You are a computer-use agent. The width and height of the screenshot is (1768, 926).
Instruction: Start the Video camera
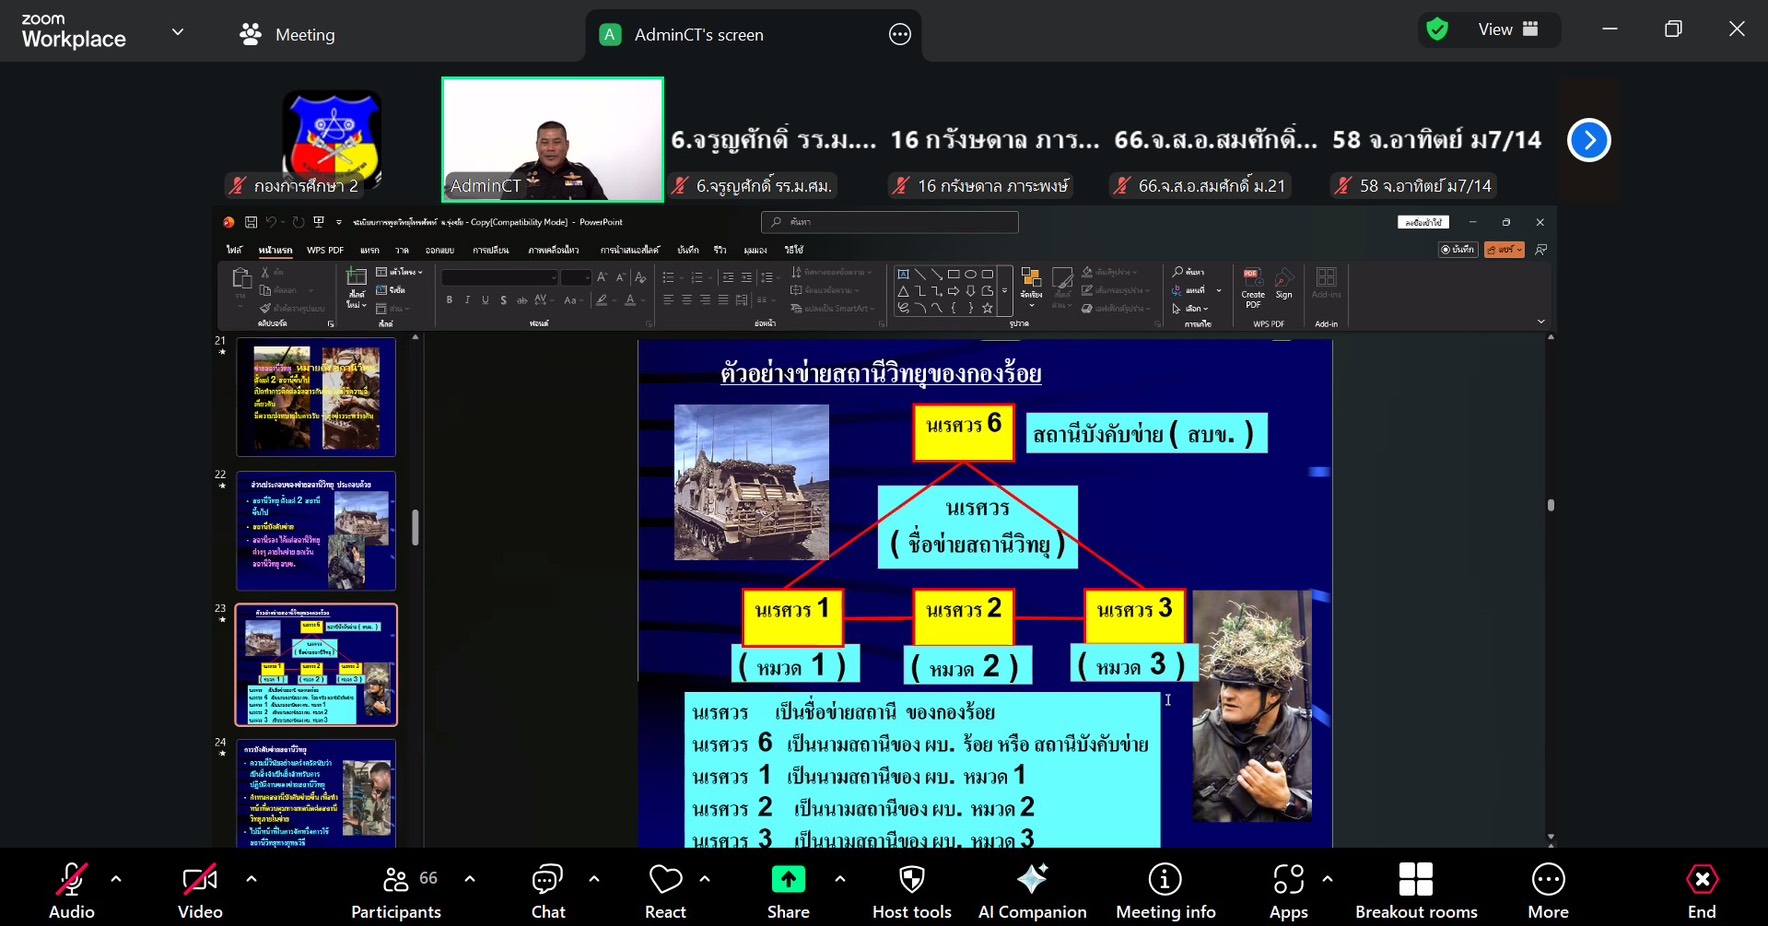[199, 890]
